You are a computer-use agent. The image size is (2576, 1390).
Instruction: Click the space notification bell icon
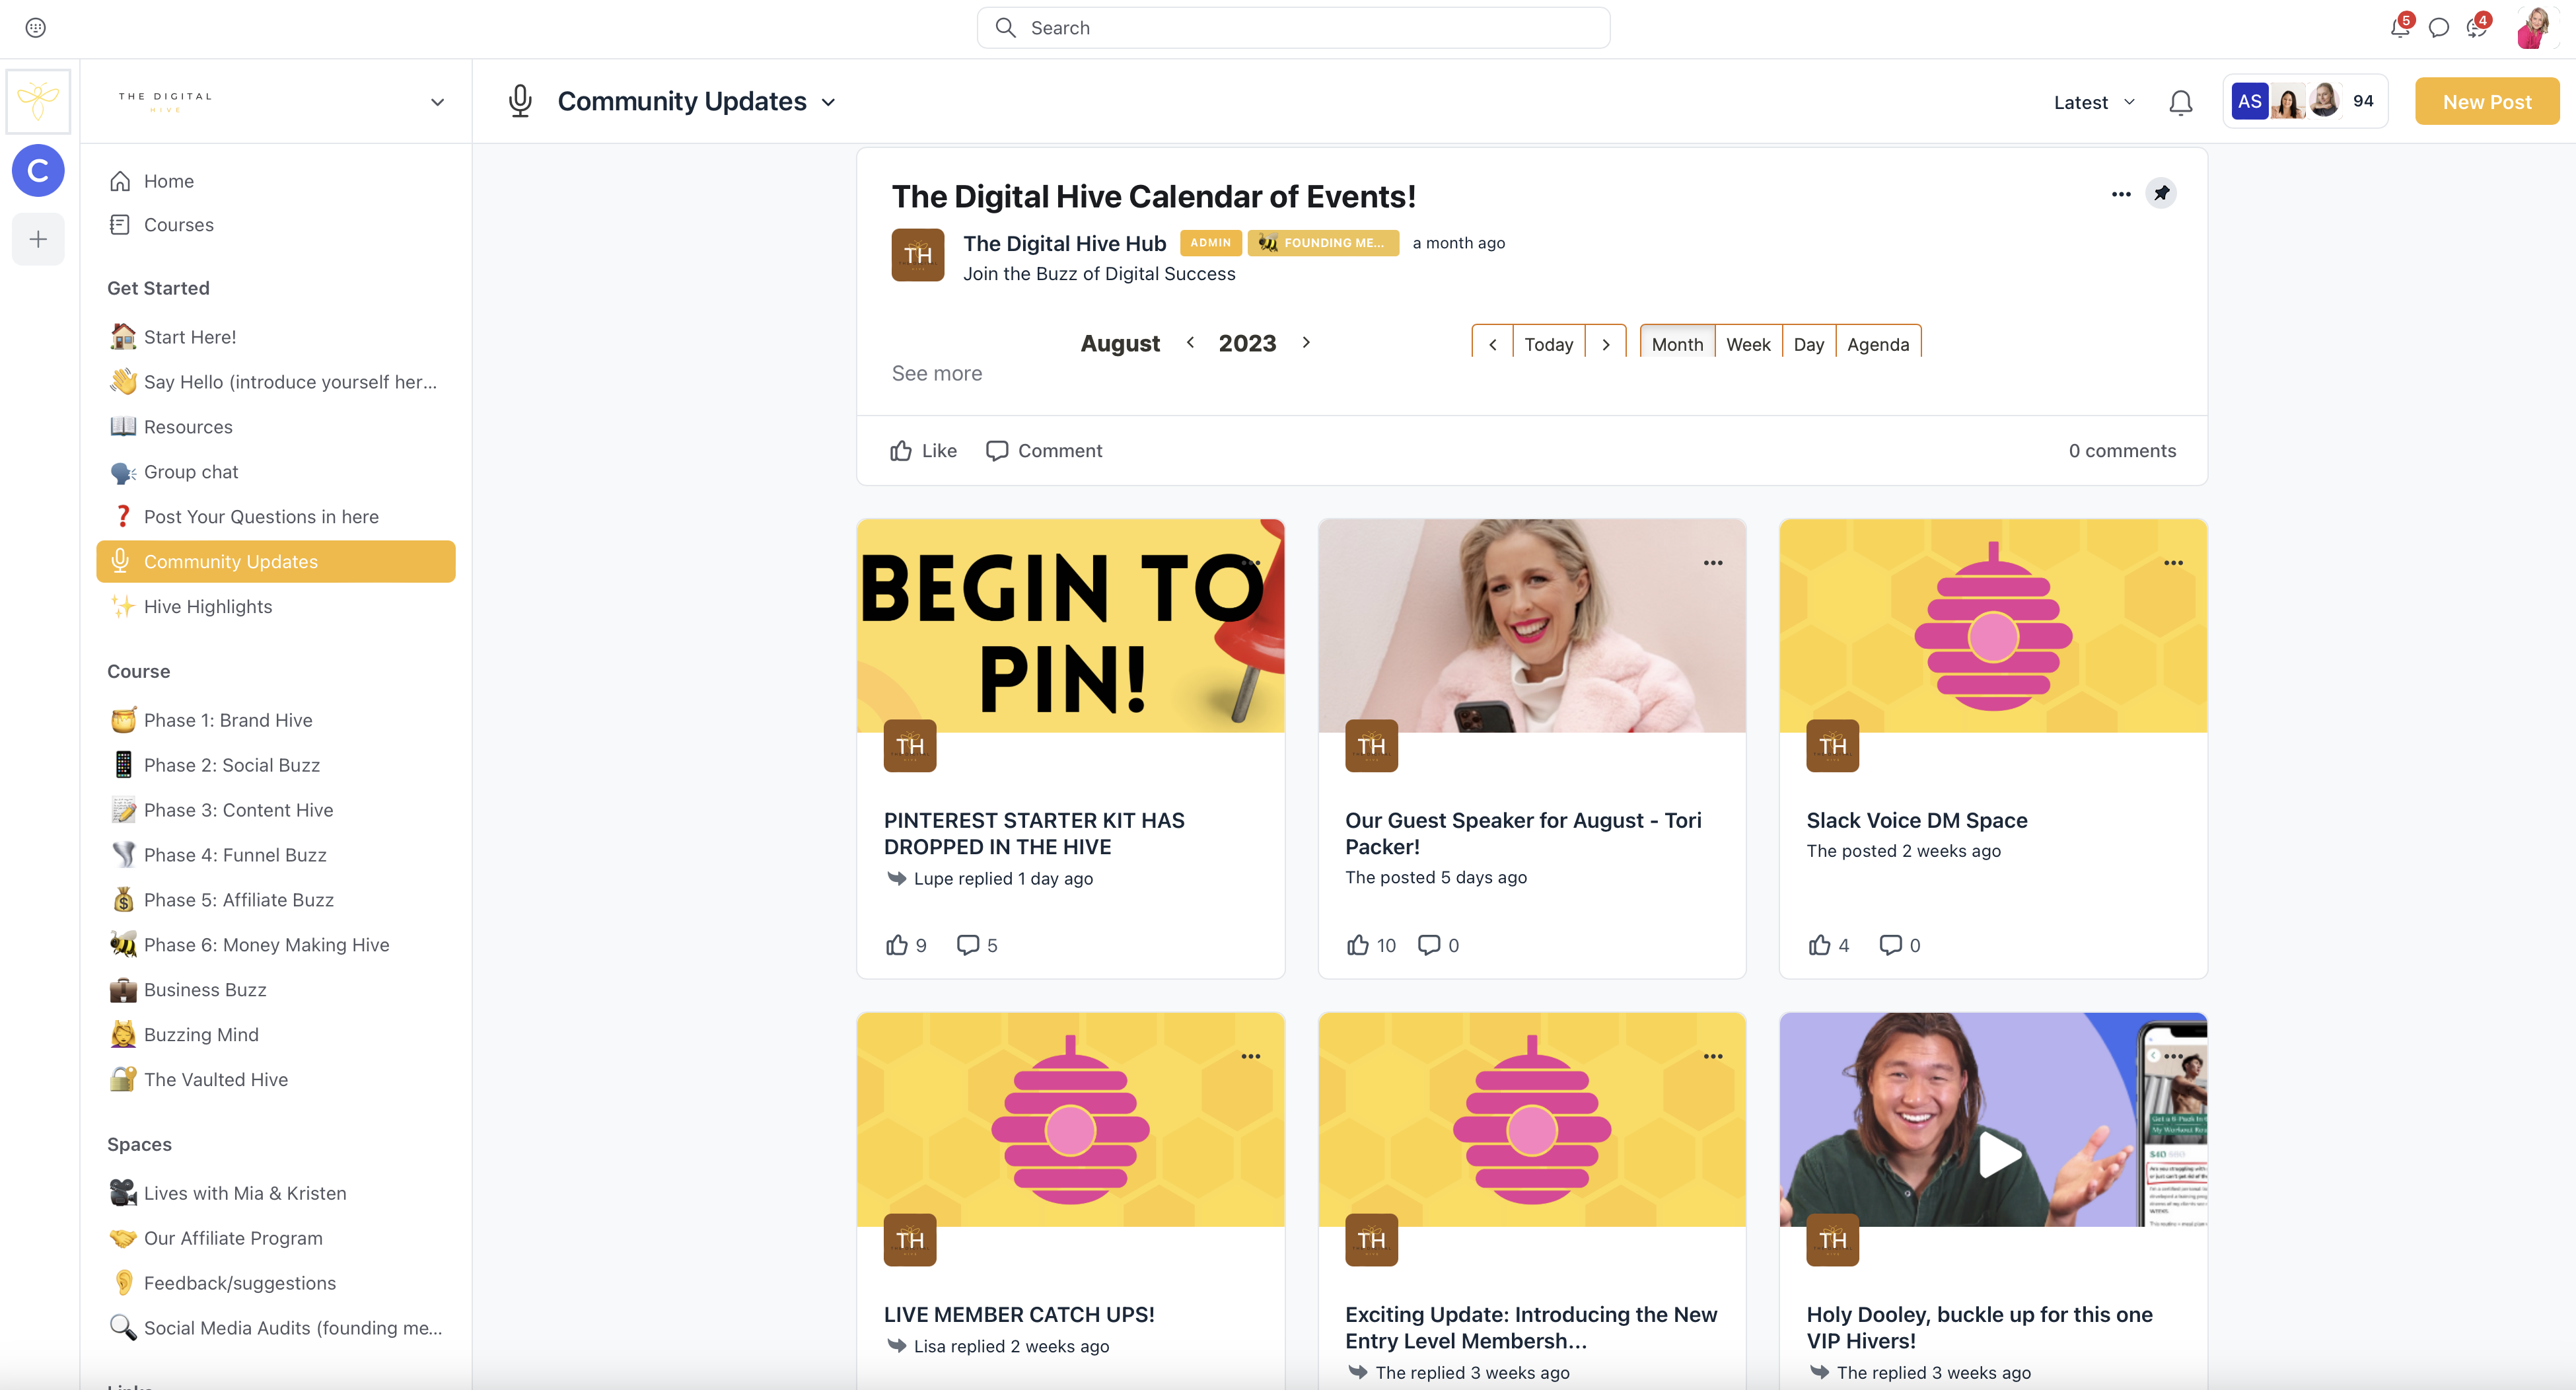[x=2180, y=102]
